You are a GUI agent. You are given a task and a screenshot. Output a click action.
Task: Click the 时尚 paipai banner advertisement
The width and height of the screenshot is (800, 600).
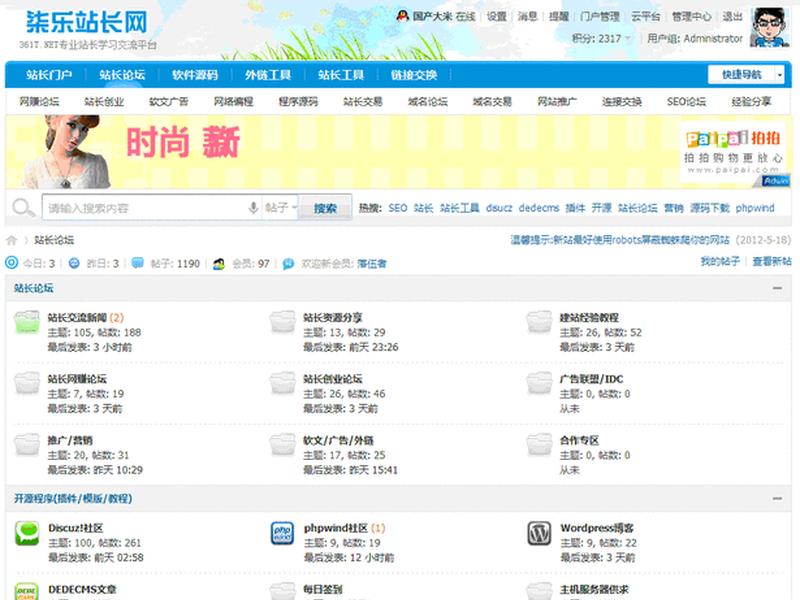tap(398, 152)
